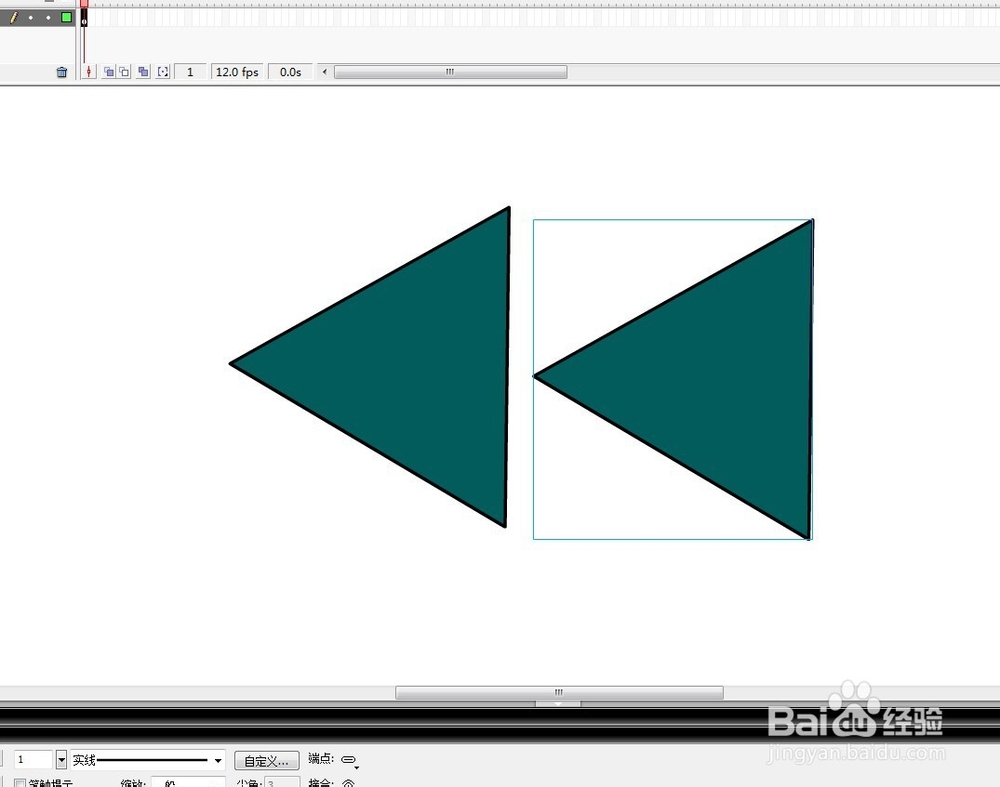The image size is (1000, 787).
Task: Collapse the properties panel via the arrow handle
Action: pos(558,703)
